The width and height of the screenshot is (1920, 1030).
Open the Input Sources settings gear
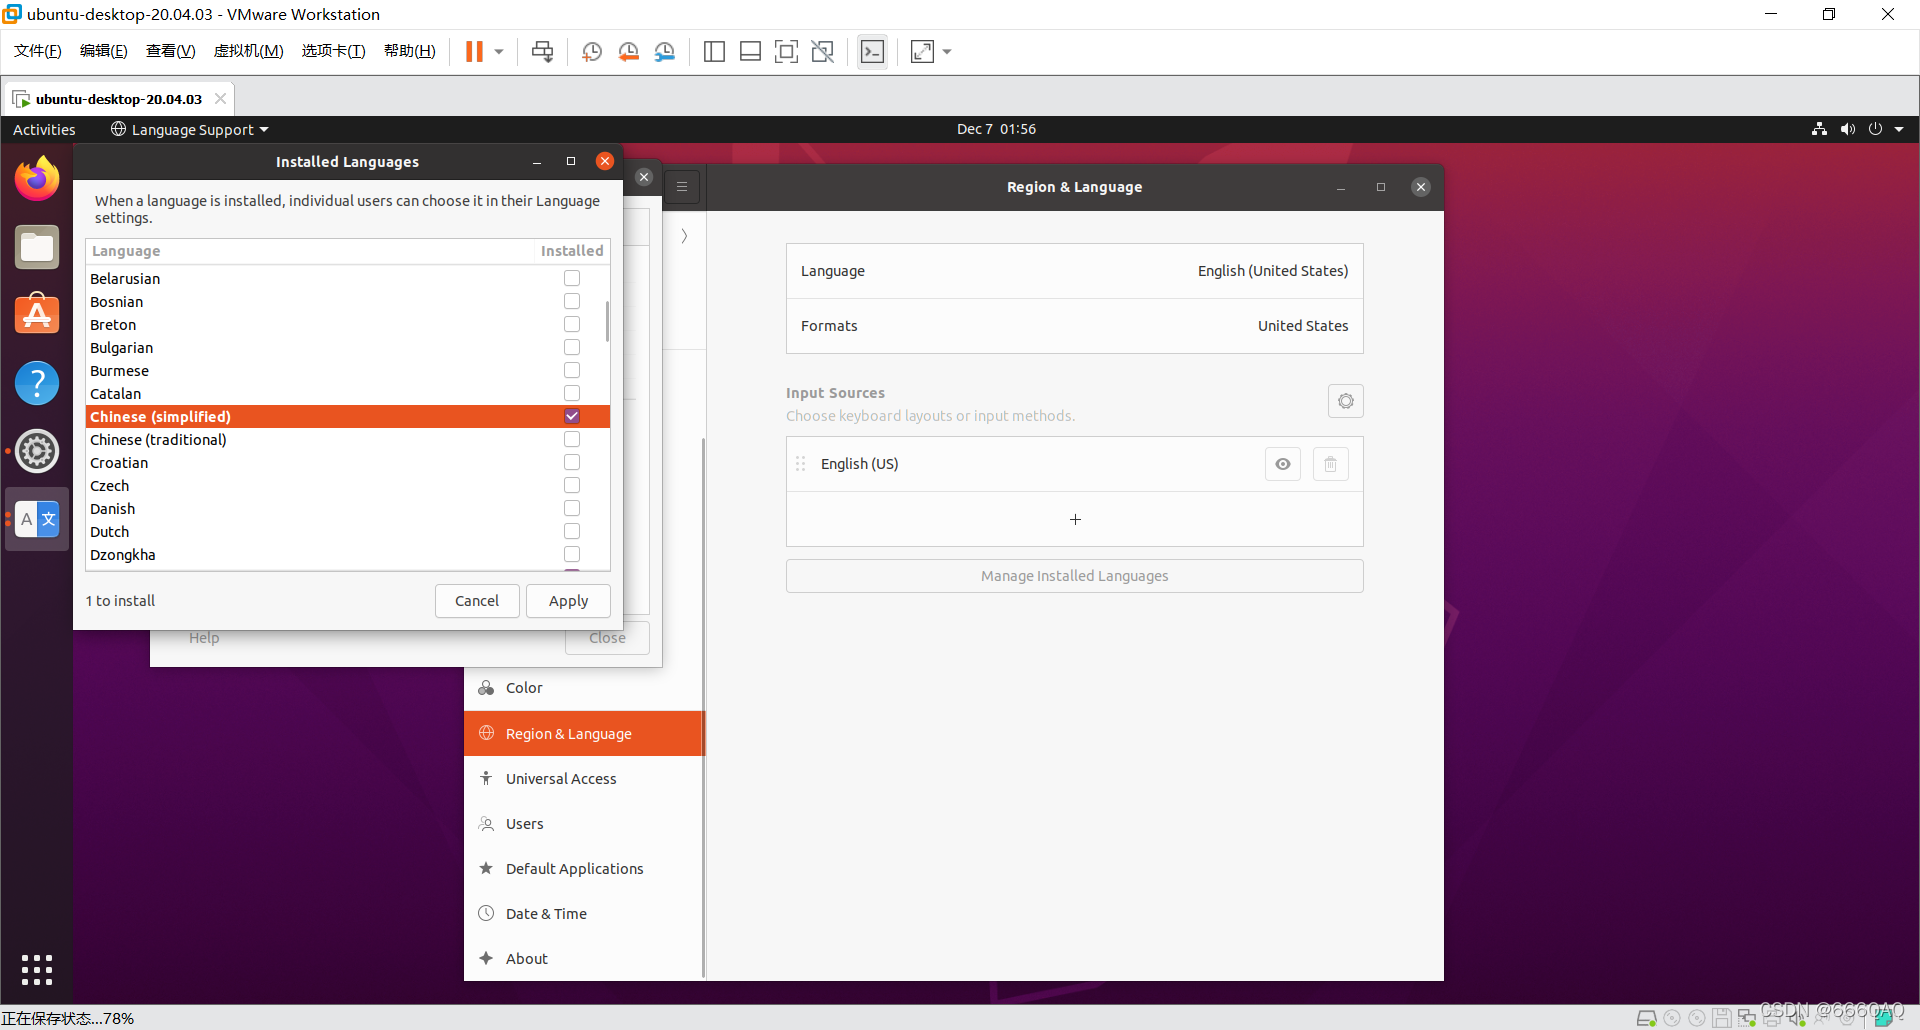coord(1345,401)
